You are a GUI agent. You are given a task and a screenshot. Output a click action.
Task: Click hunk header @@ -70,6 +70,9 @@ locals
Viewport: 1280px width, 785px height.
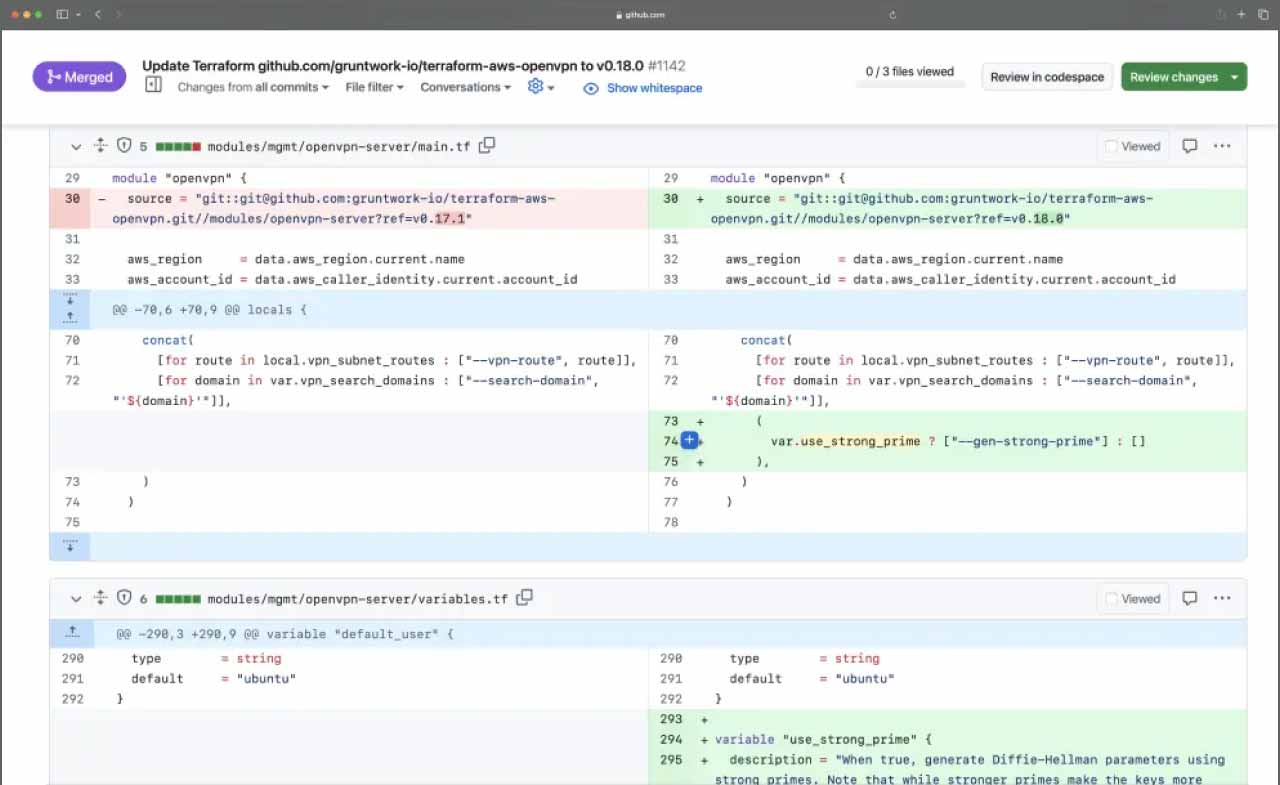[209, 310]
